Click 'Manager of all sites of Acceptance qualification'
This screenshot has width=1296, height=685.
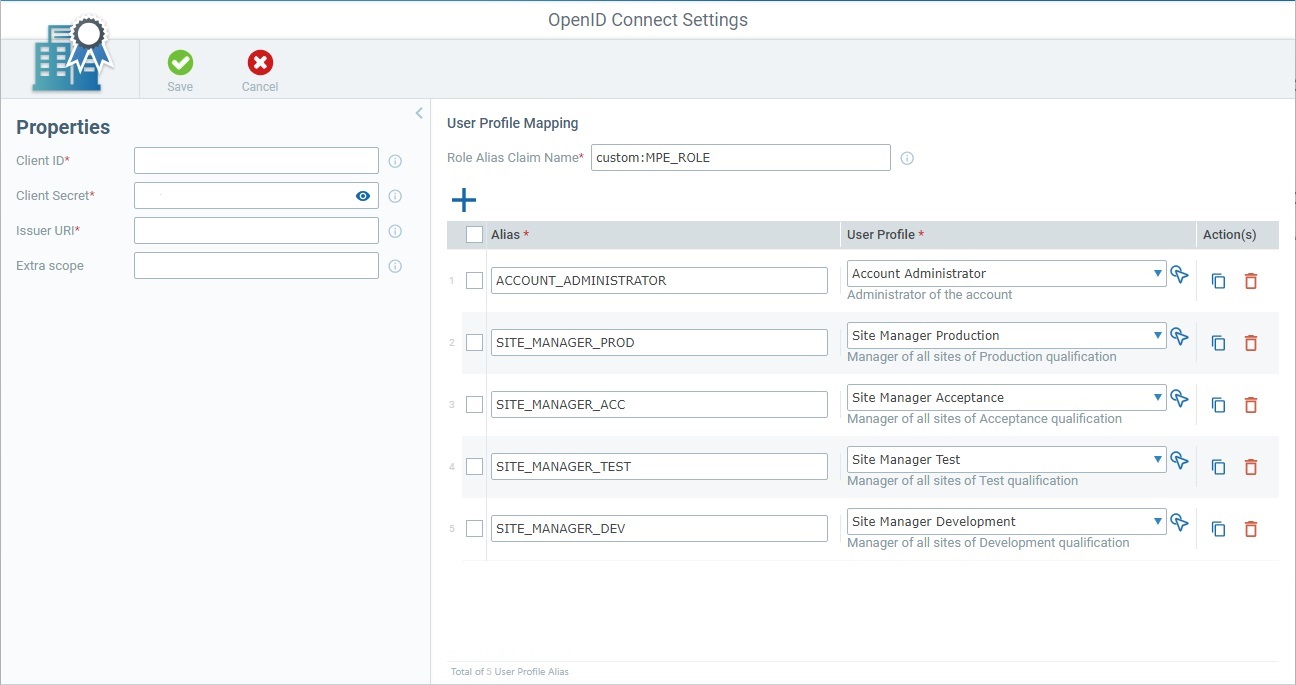pyautogui.click(x=984, y=419)
